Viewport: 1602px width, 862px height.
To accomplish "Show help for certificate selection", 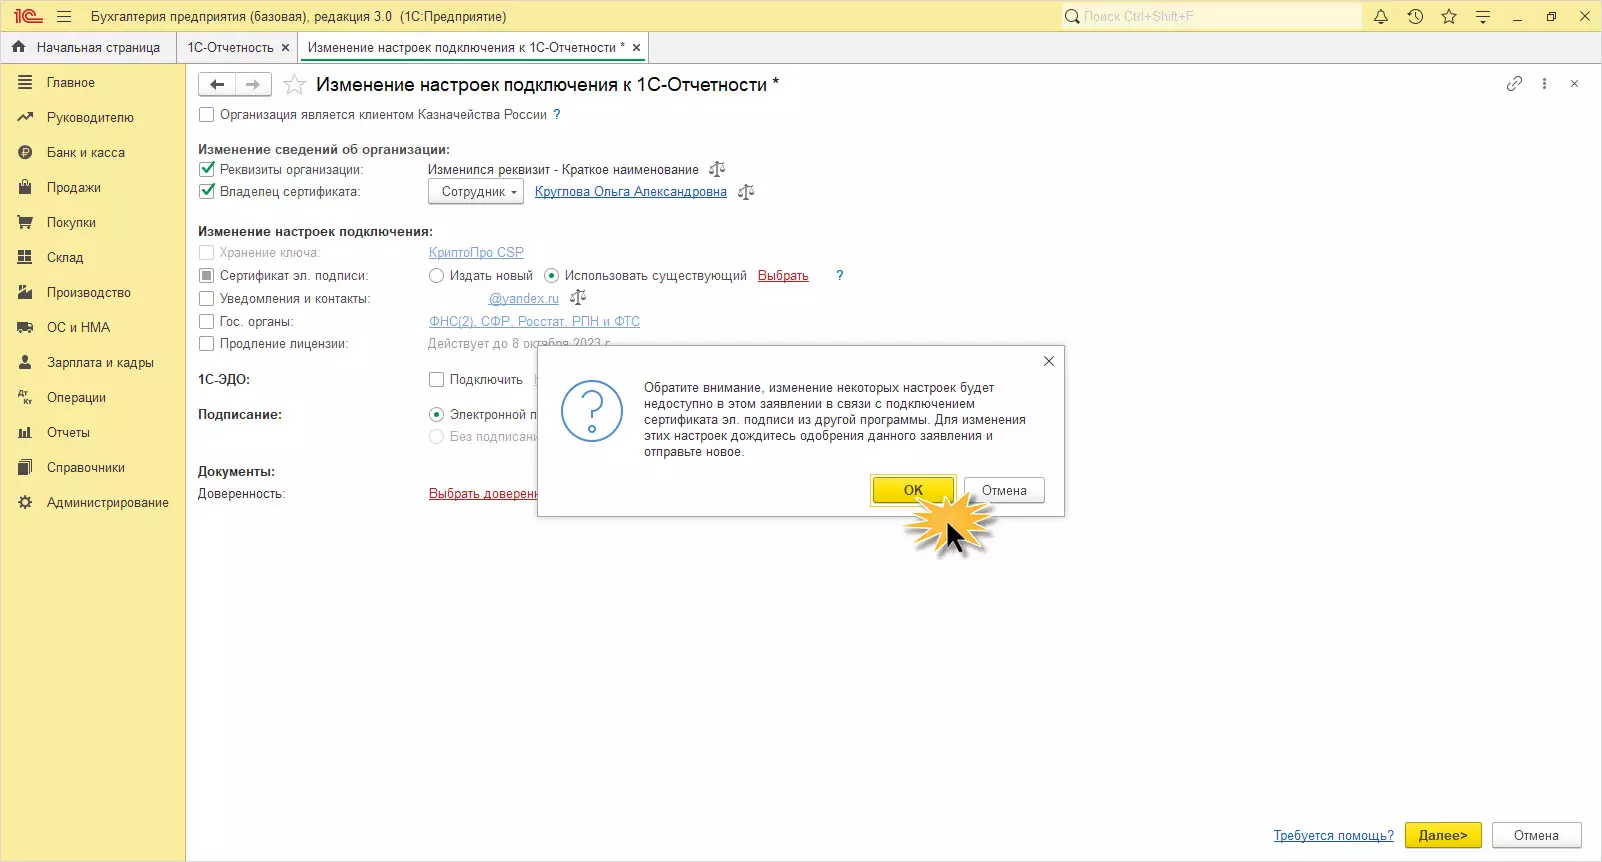I will tap(840, 275).
